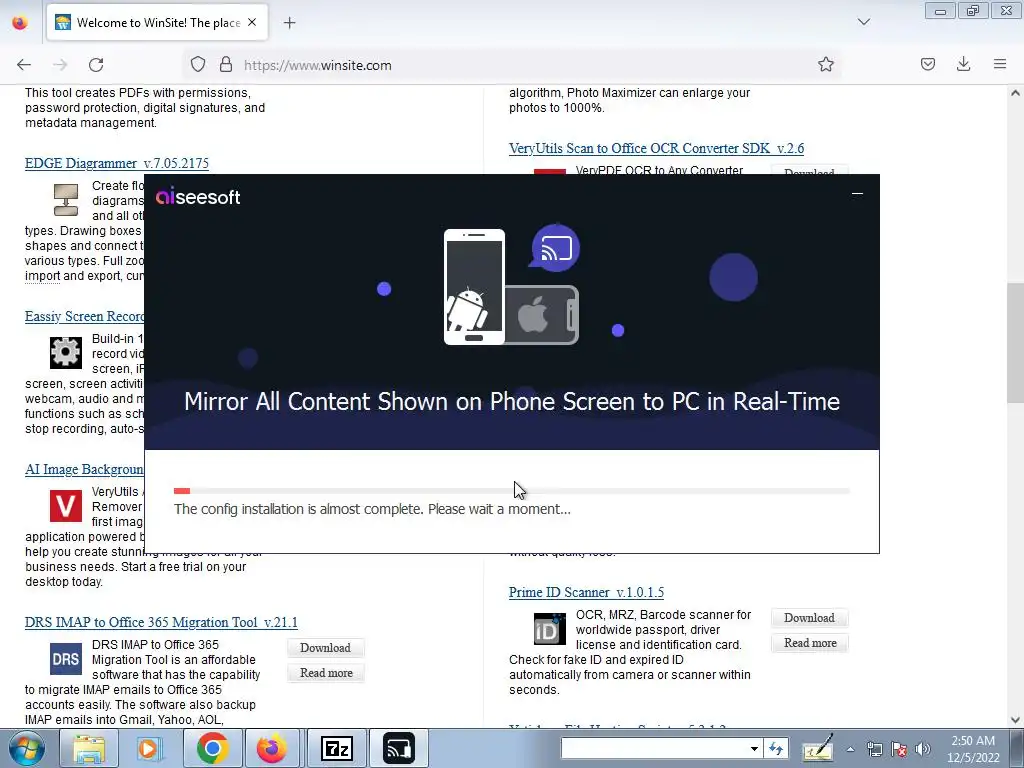Select the Welcome to WinSite tab
The width and height of the screenshot is (1024, 768).
pos(157,23)
